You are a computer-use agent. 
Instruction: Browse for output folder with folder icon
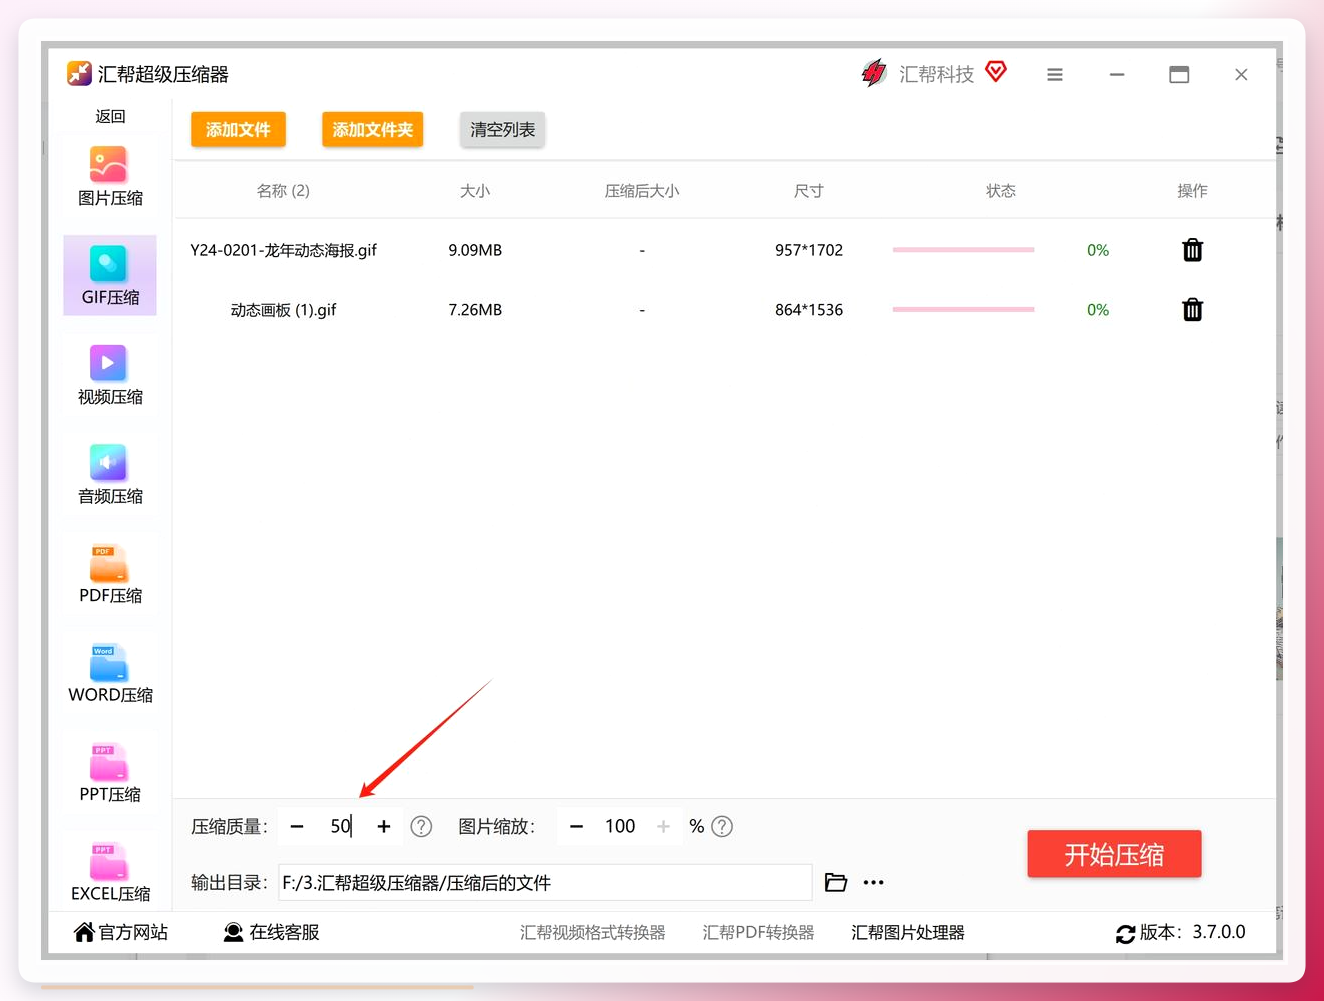coord(836,882)
